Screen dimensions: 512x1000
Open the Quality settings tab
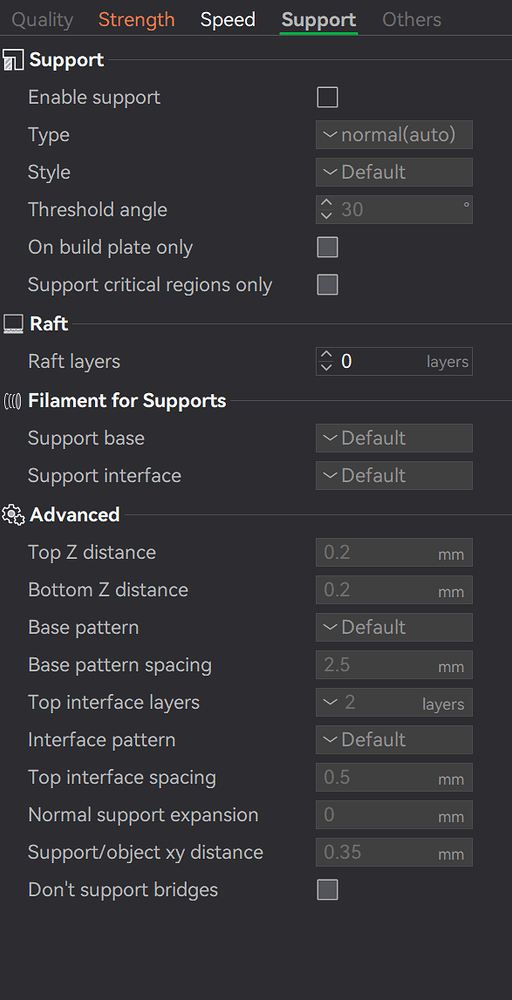point(42,20)
